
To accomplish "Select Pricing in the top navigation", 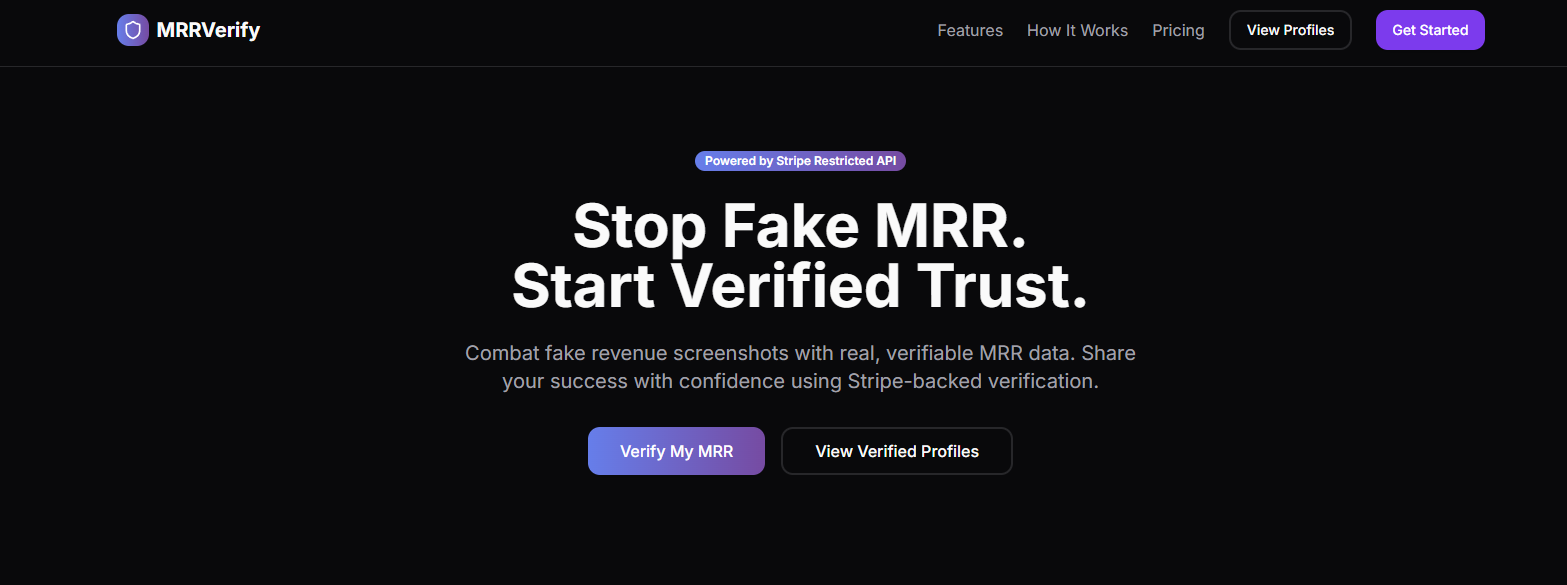I will (x=1178, y=30).
